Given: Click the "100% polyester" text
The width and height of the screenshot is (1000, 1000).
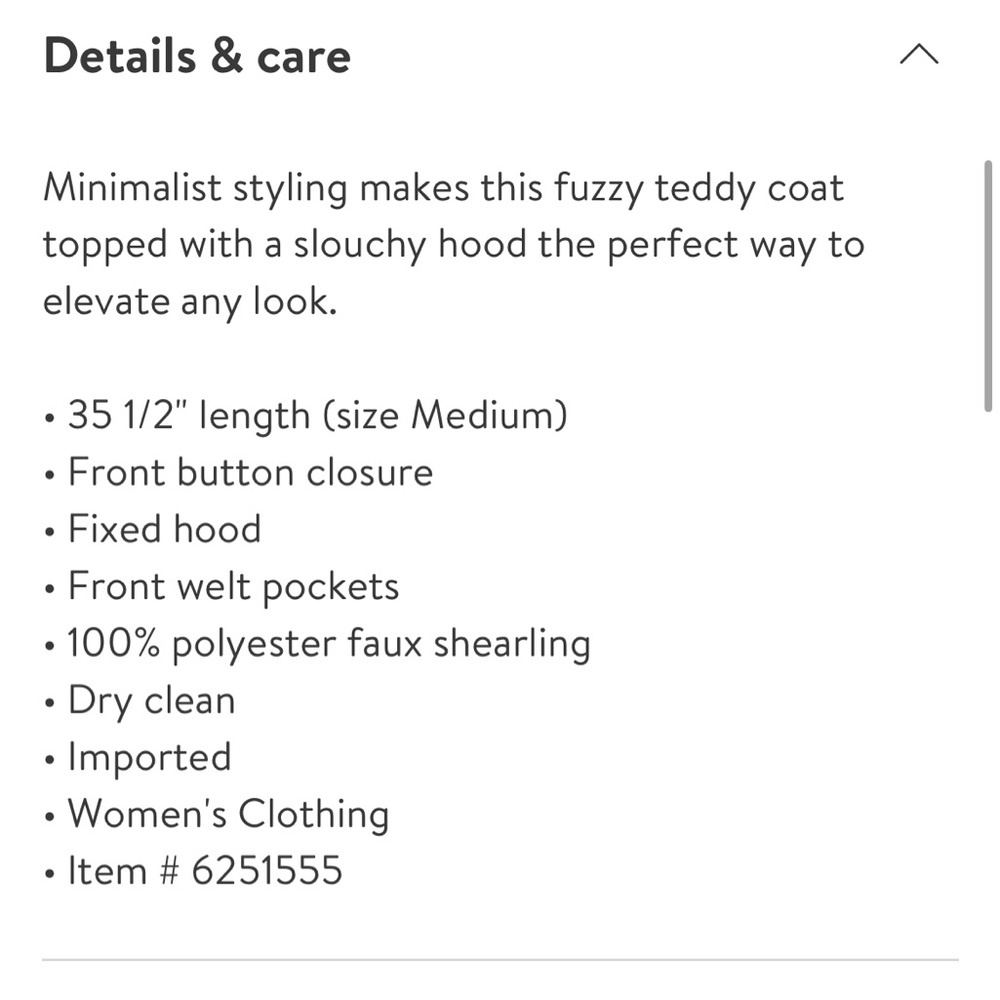Looking at the screenshot, I should 200,644.
